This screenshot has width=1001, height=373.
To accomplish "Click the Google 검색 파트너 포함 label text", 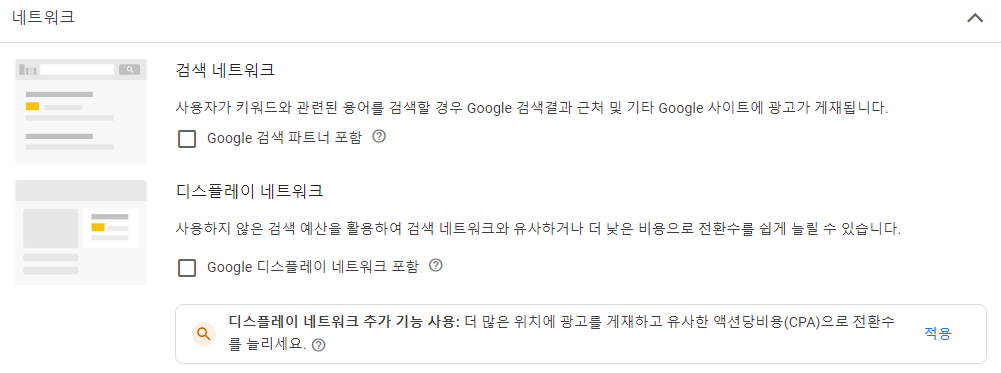I will tap(284, 138).
